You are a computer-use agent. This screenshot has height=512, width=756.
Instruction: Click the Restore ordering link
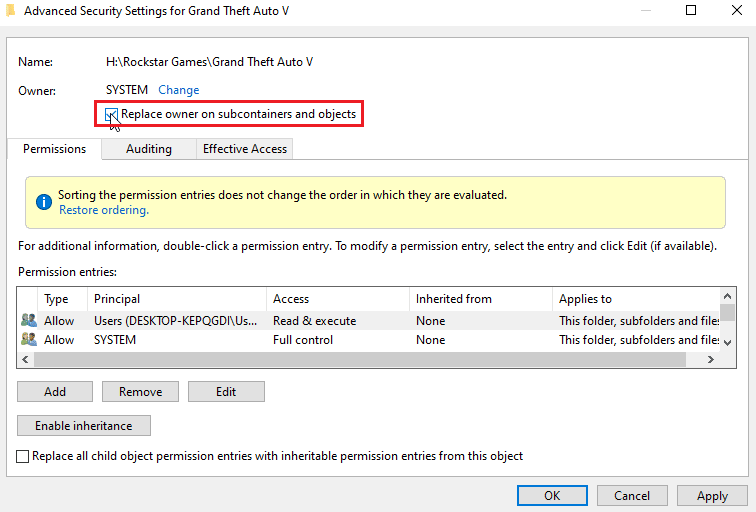104,210
